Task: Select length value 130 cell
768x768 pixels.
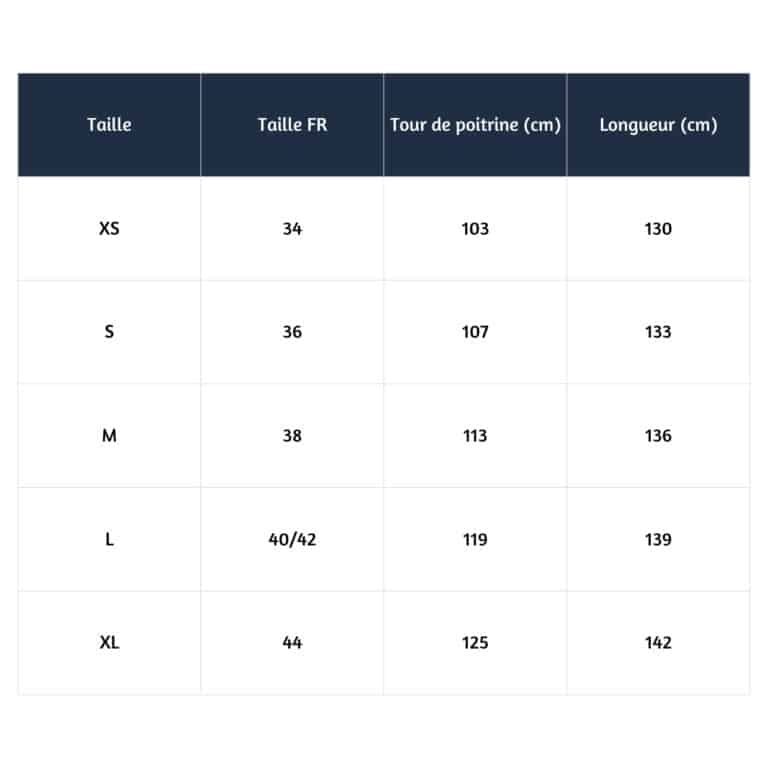Action: click(658, 229)
